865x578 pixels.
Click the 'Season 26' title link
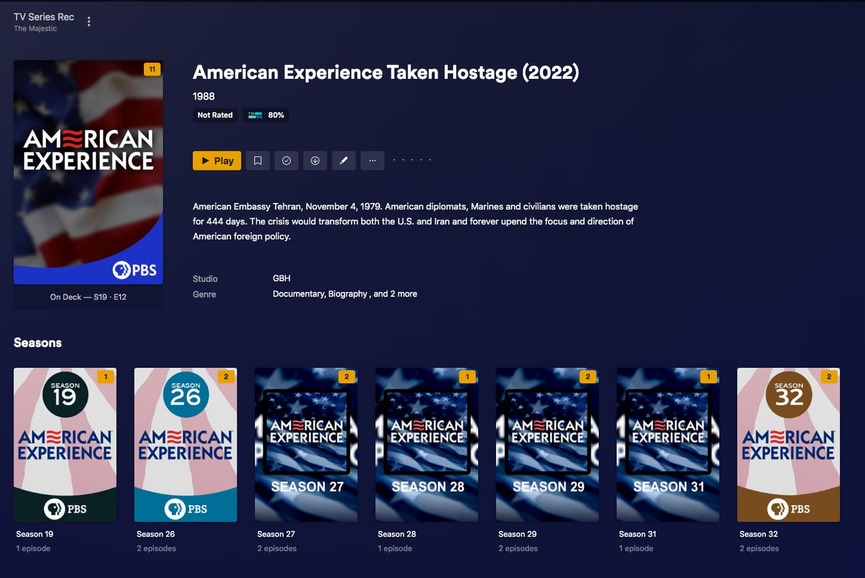pos(156,534)
